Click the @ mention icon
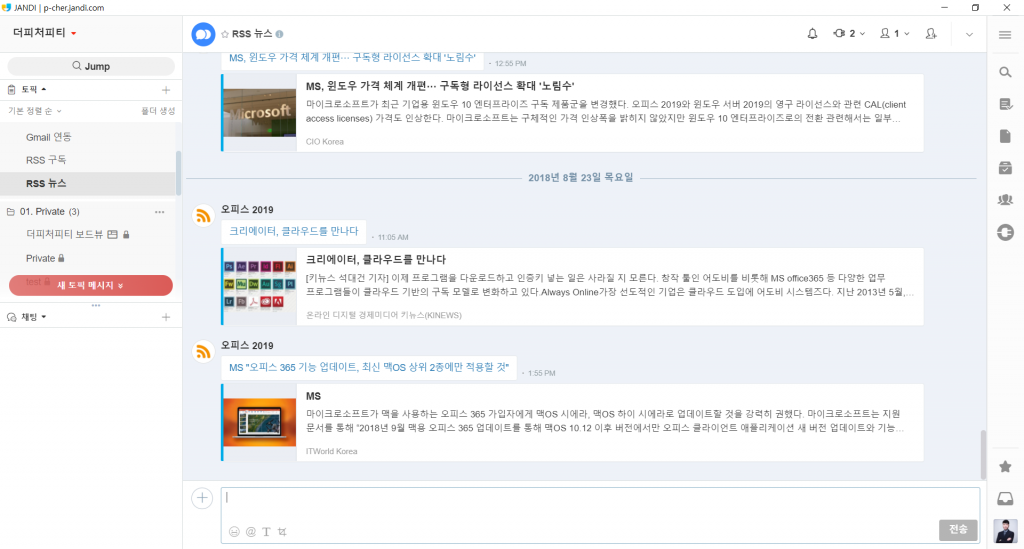Image resolution: width=1024 pixels, height=549 pixels. 250,532
